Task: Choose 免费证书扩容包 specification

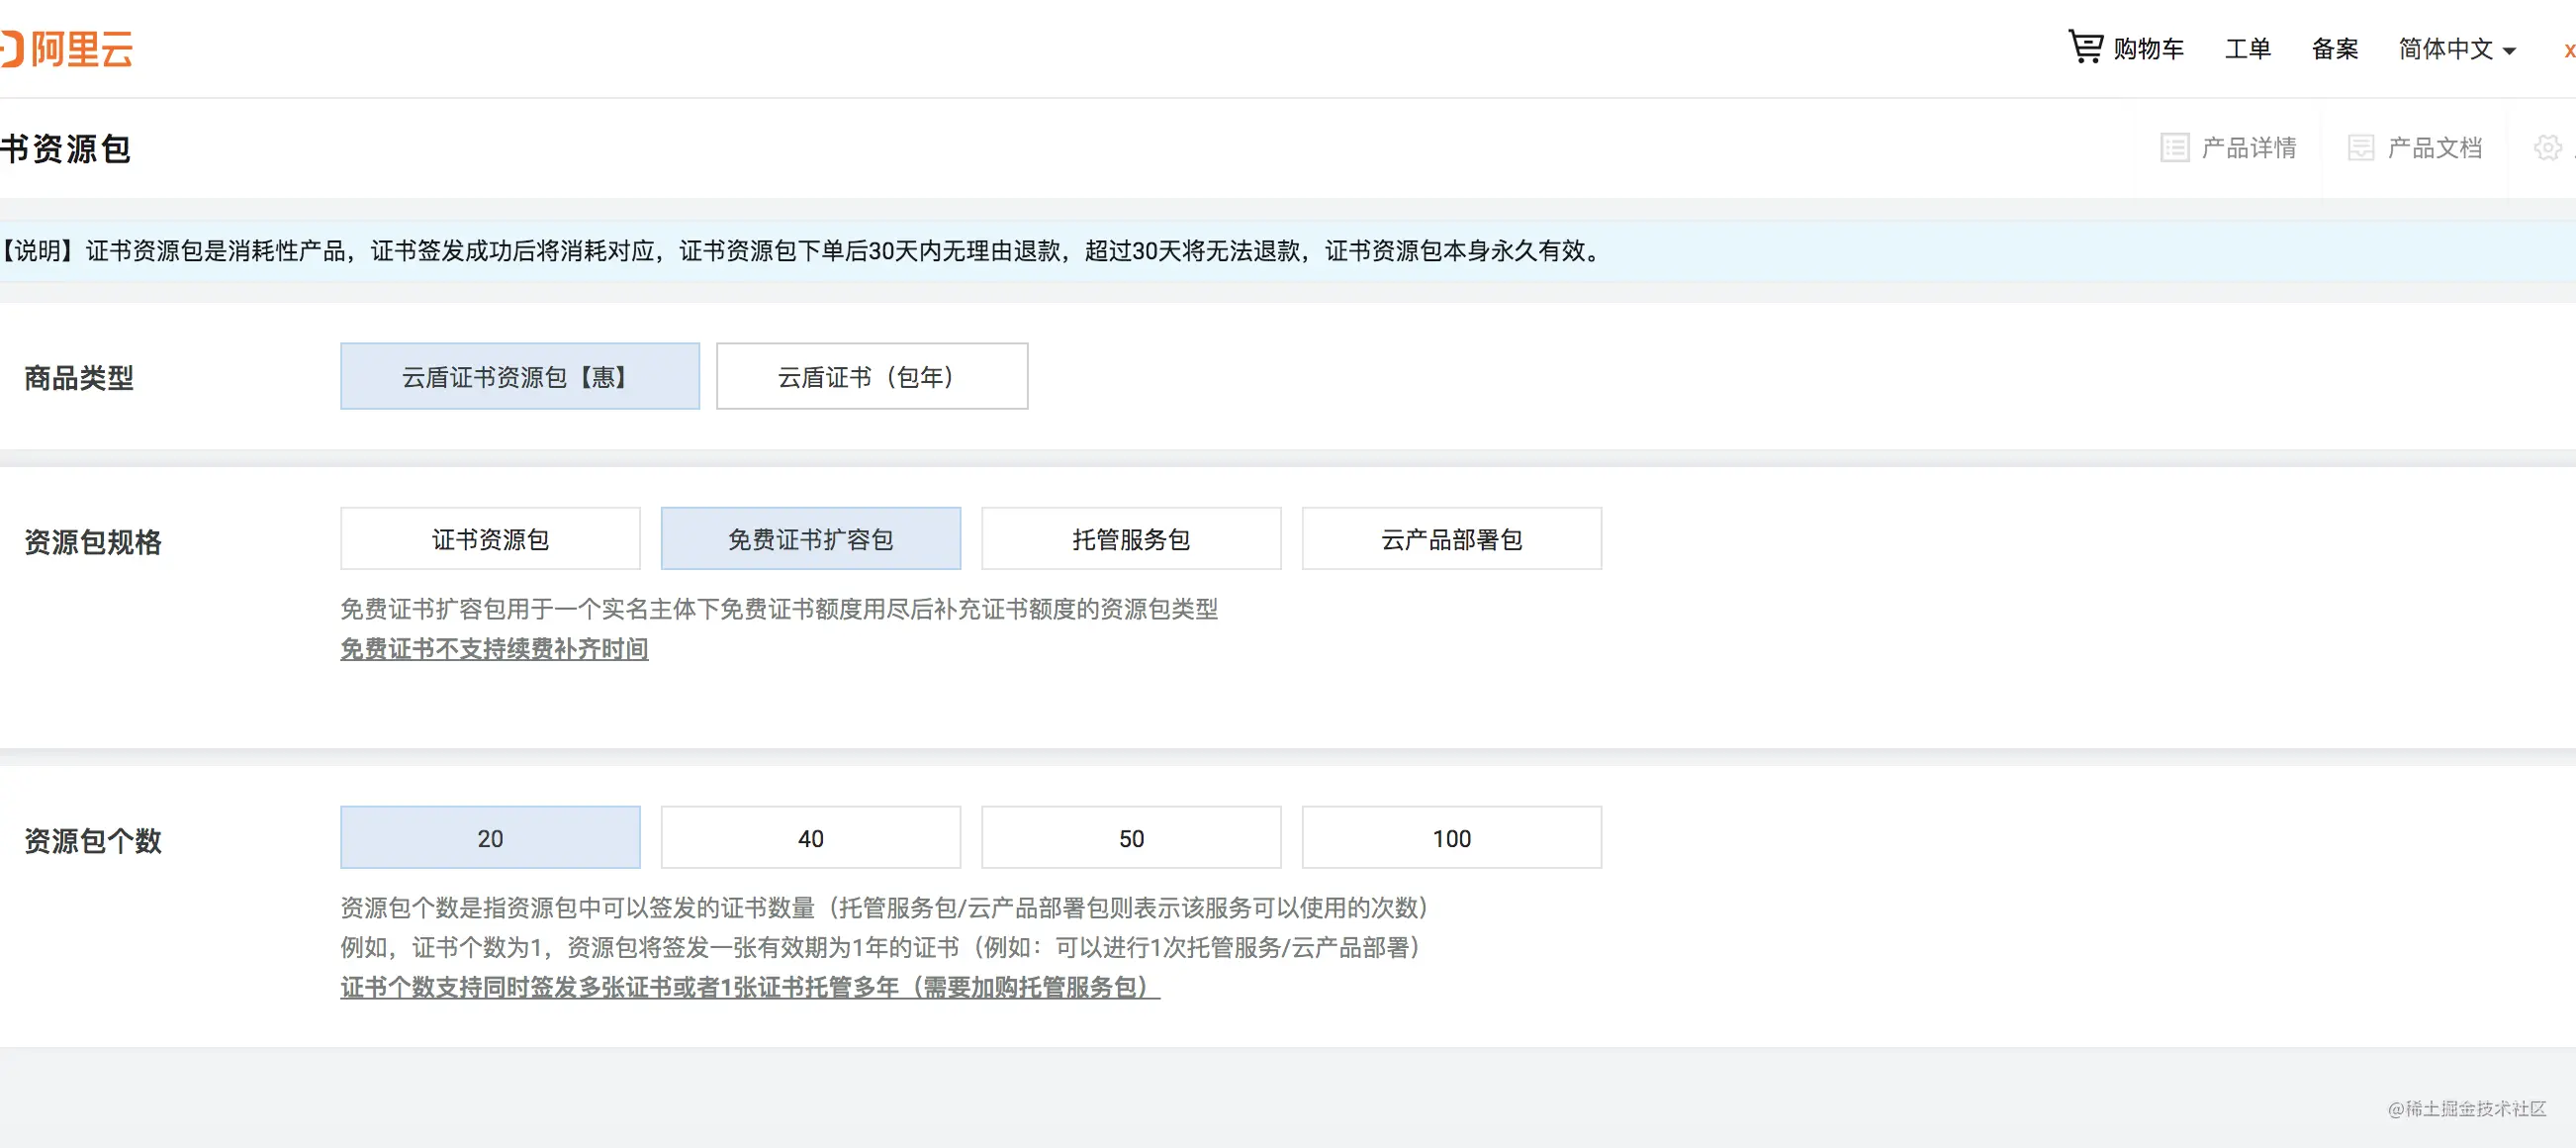Action: coord(810,539)
